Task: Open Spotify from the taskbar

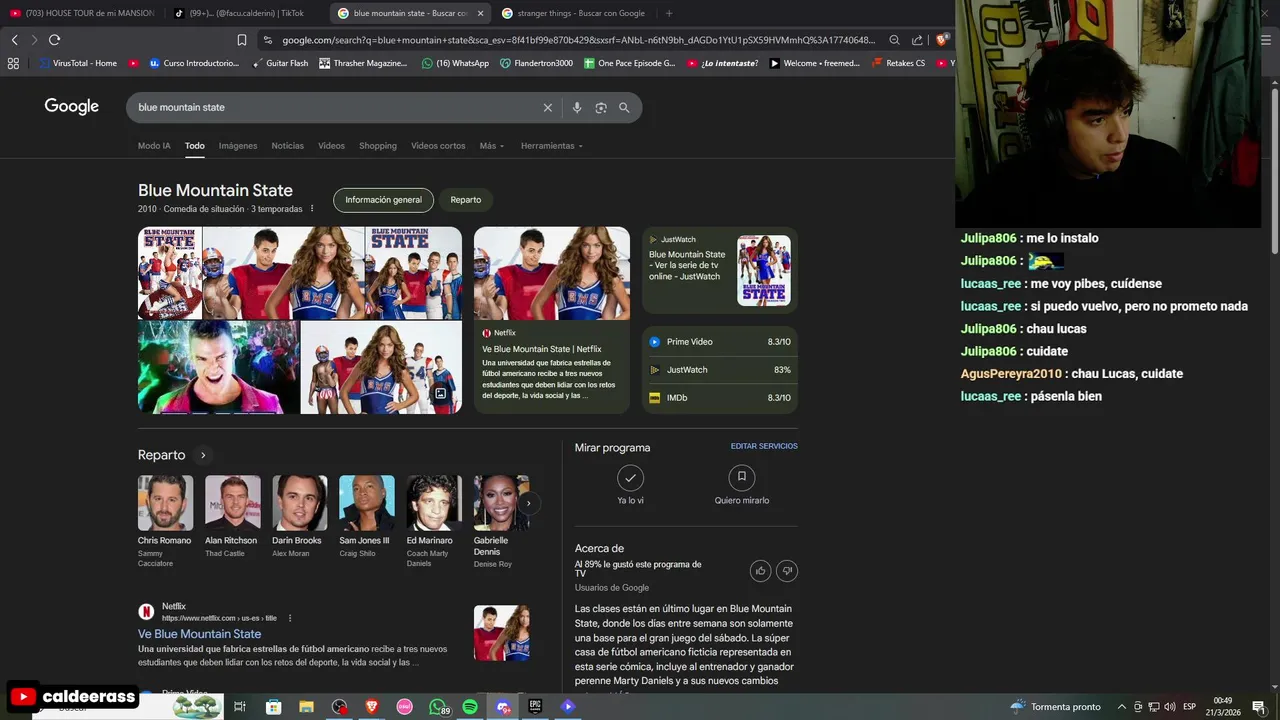Action: coord(470,707)
